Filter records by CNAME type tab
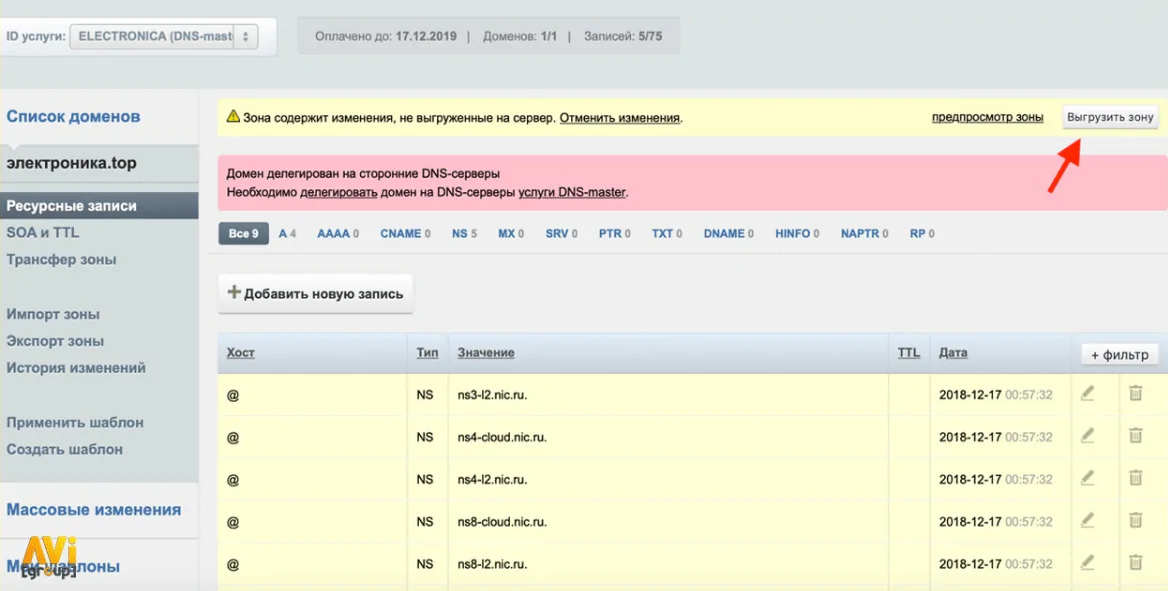The image size is (1168, 591). pos(405,233)
